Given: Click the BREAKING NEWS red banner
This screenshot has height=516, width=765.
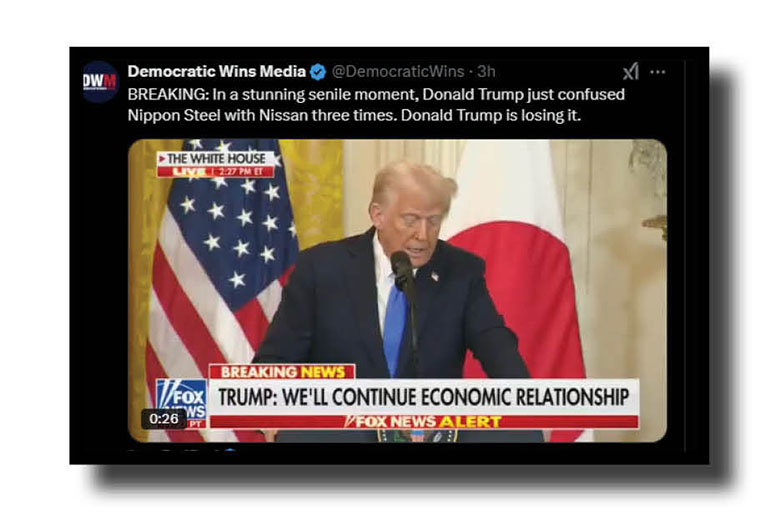Looking at the screenshot, I should [282, 372].
